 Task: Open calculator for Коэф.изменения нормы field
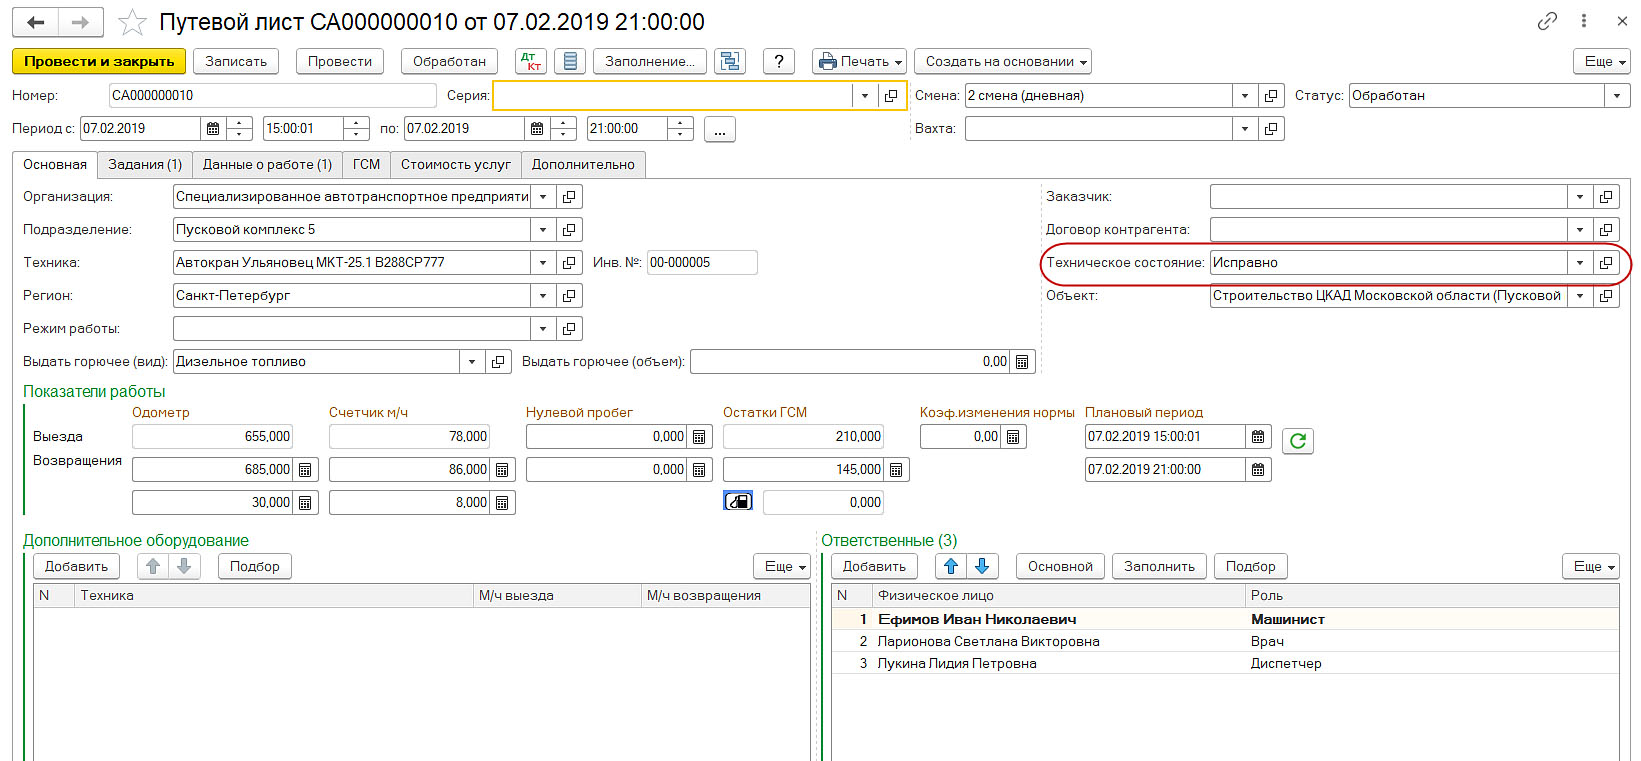[x=1013, y=436]
